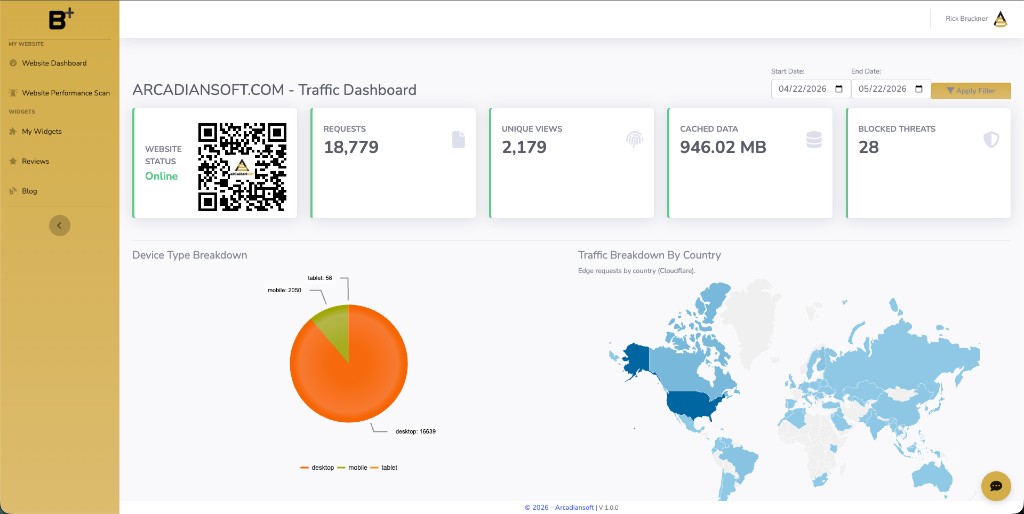Screen dimensions: 1024x514
Task: Toggle the mobile legend entry
Action: [353, 468]
